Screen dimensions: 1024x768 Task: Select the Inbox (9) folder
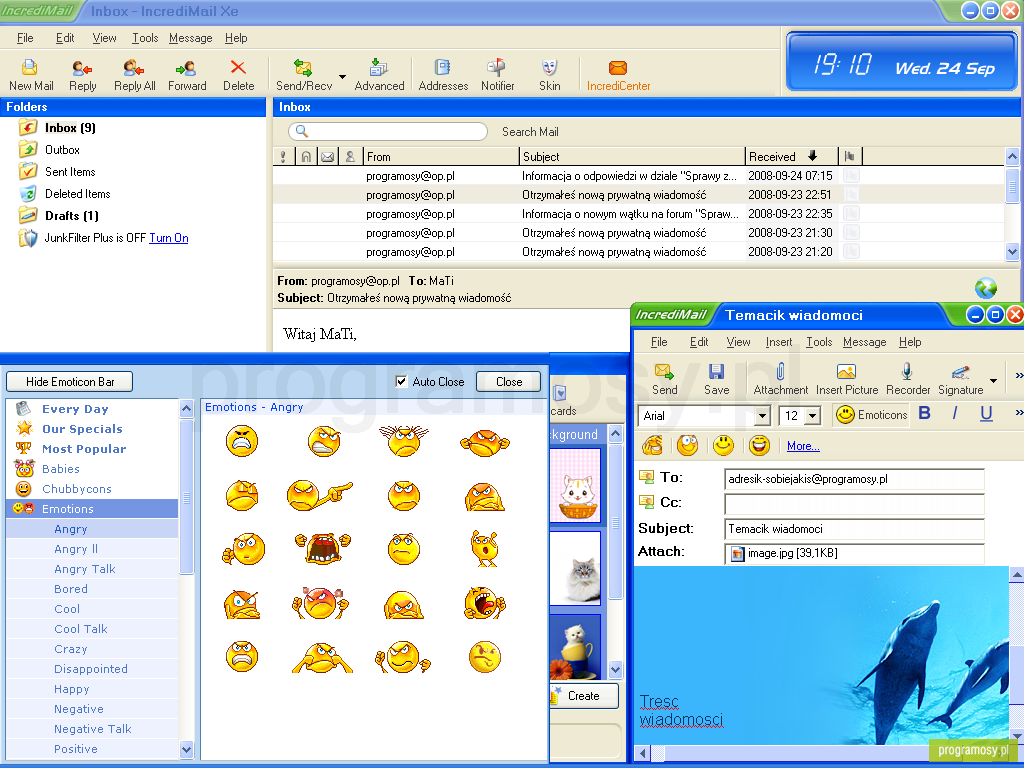click(70, 128)
